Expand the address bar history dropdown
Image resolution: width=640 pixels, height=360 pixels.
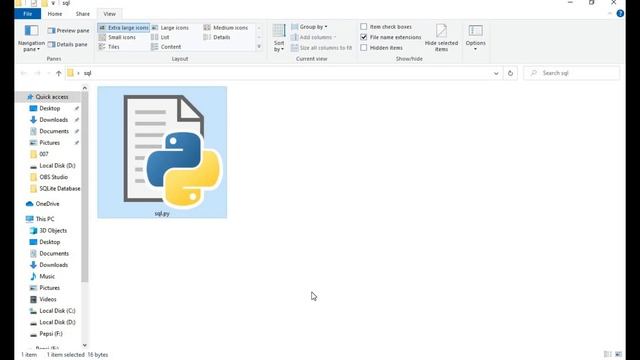click(496, 73)
